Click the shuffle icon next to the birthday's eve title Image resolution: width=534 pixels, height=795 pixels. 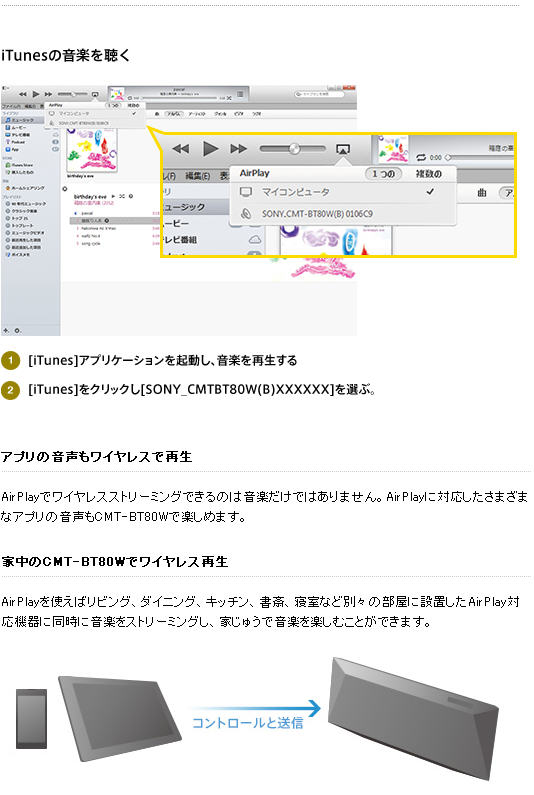point(122,196)
